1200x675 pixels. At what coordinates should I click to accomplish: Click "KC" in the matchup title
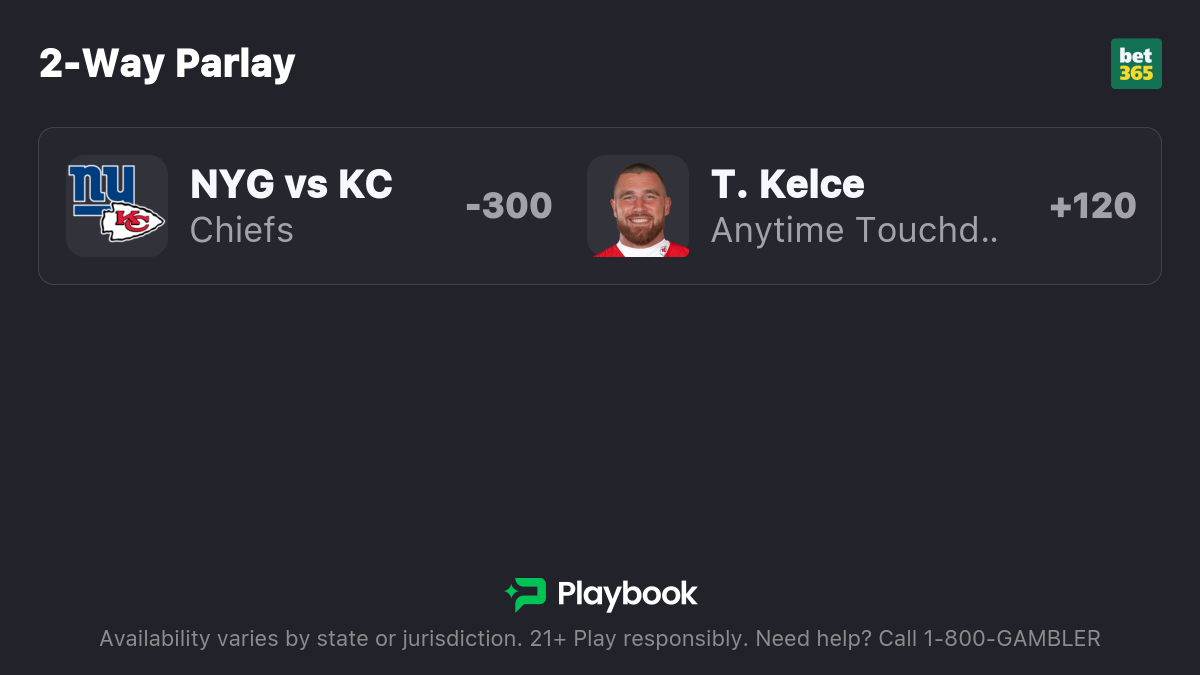[365, 184]
